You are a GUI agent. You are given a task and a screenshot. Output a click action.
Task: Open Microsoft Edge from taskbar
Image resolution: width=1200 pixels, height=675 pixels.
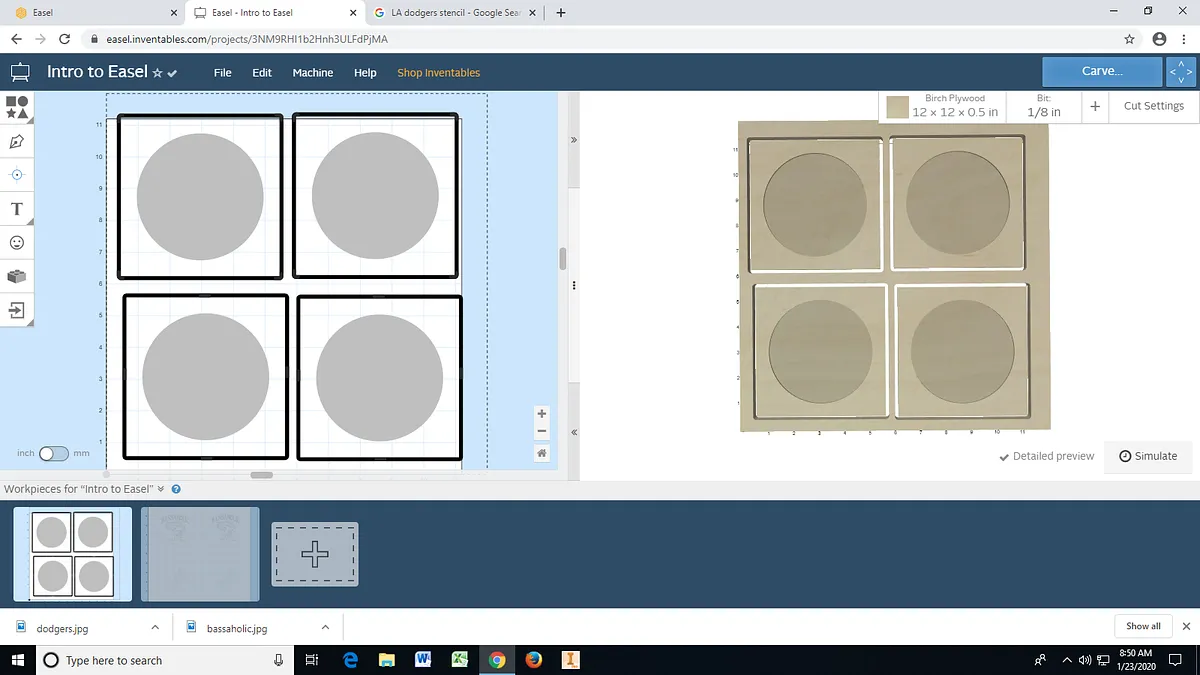(x=351, y=660)
